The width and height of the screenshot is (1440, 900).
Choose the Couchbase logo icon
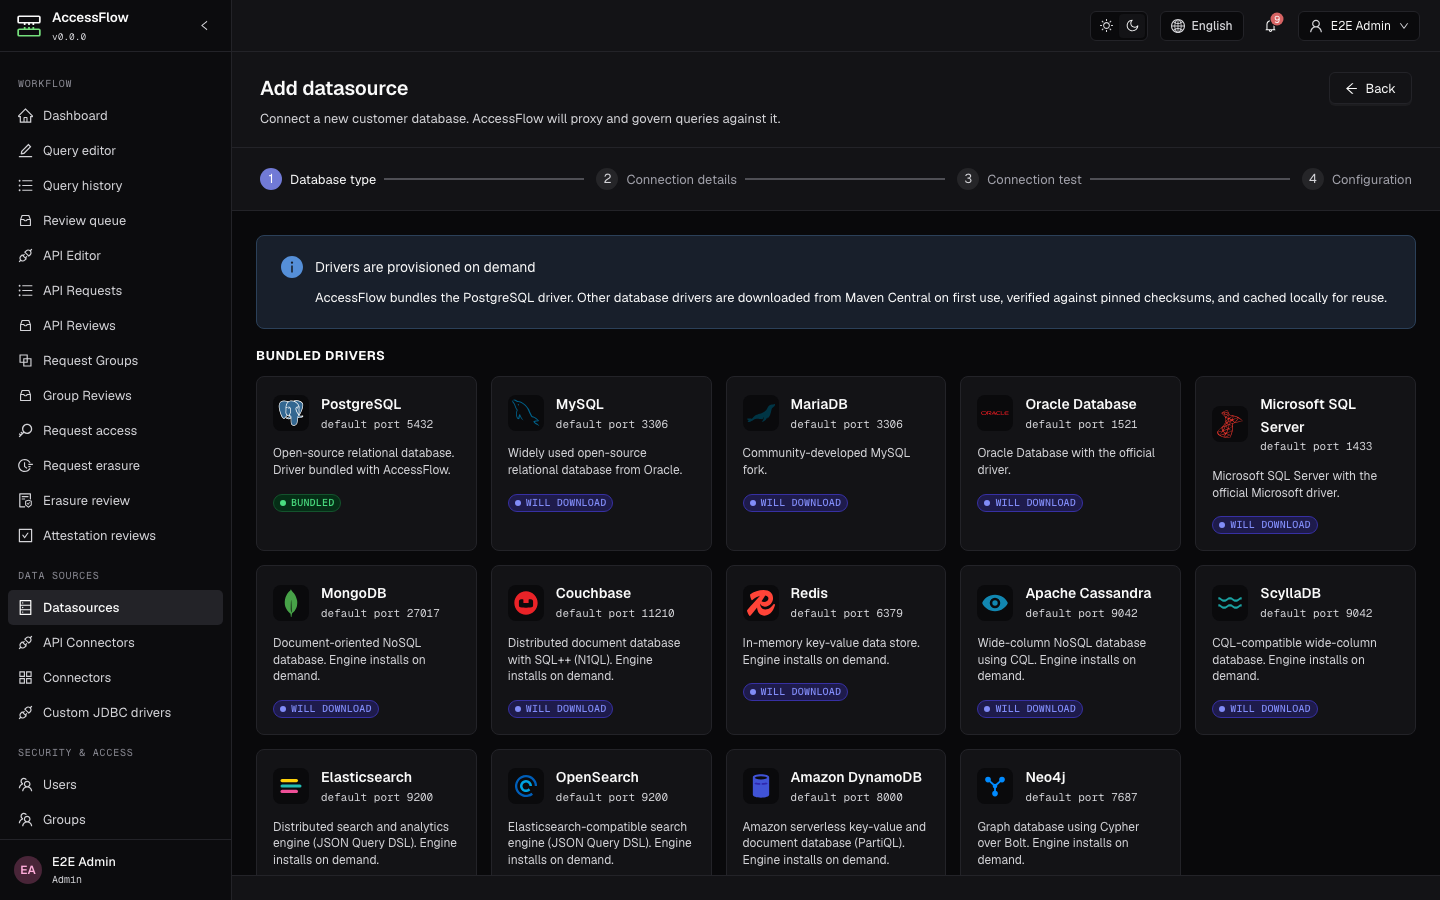pyautogui.click(x=526, y=603)
